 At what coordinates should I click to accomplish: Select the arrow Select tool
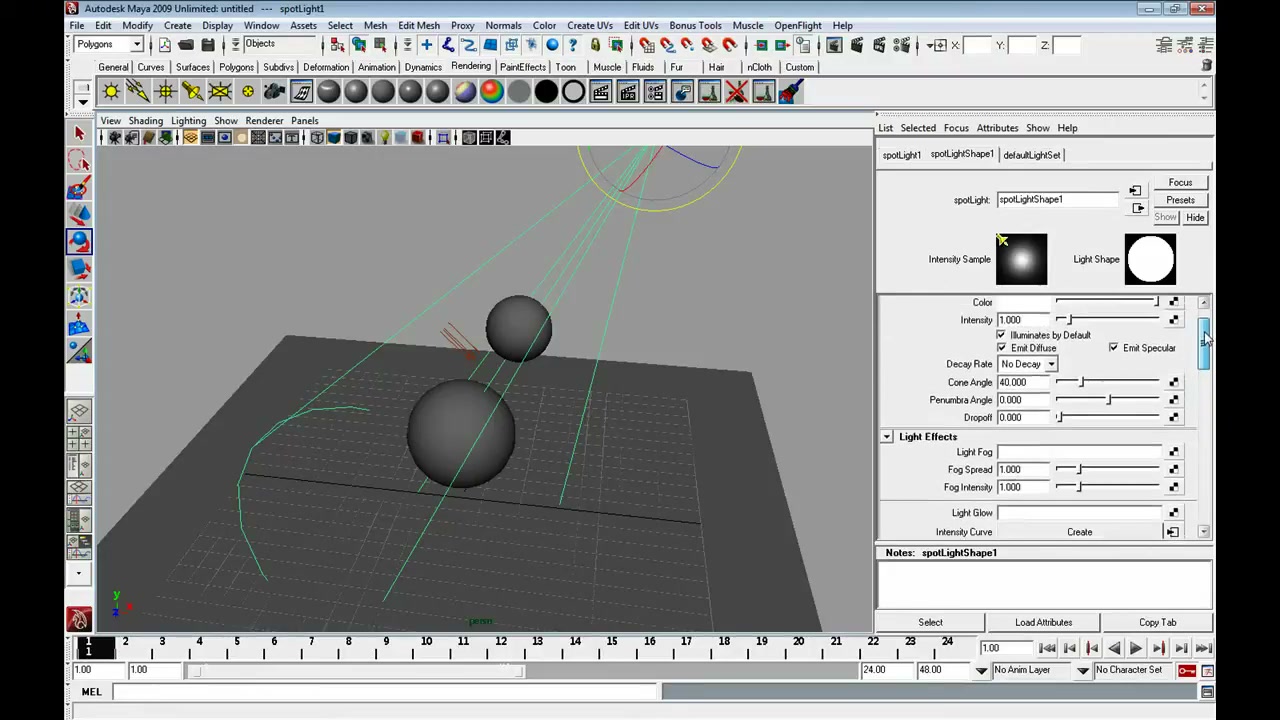click(x=79, y=134)
